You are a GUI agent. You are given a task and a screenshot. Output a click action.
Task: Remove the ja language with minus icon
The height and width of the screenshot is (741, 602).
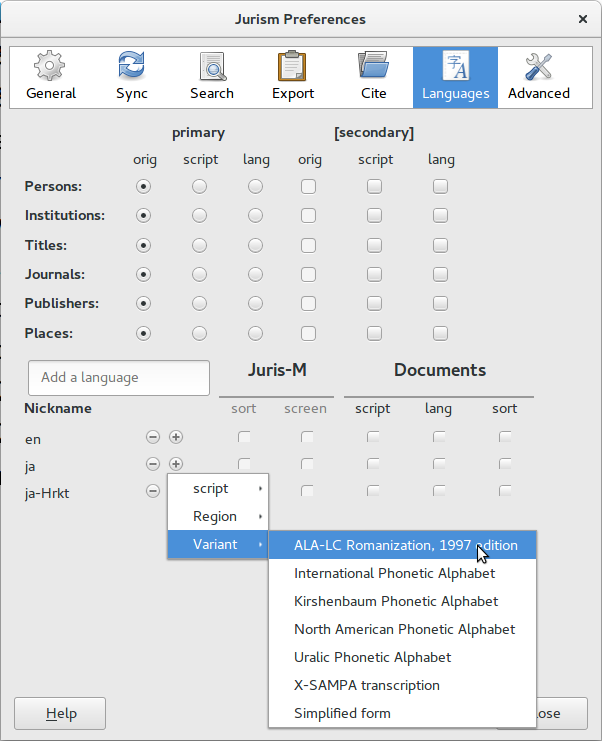click(153, 464)
